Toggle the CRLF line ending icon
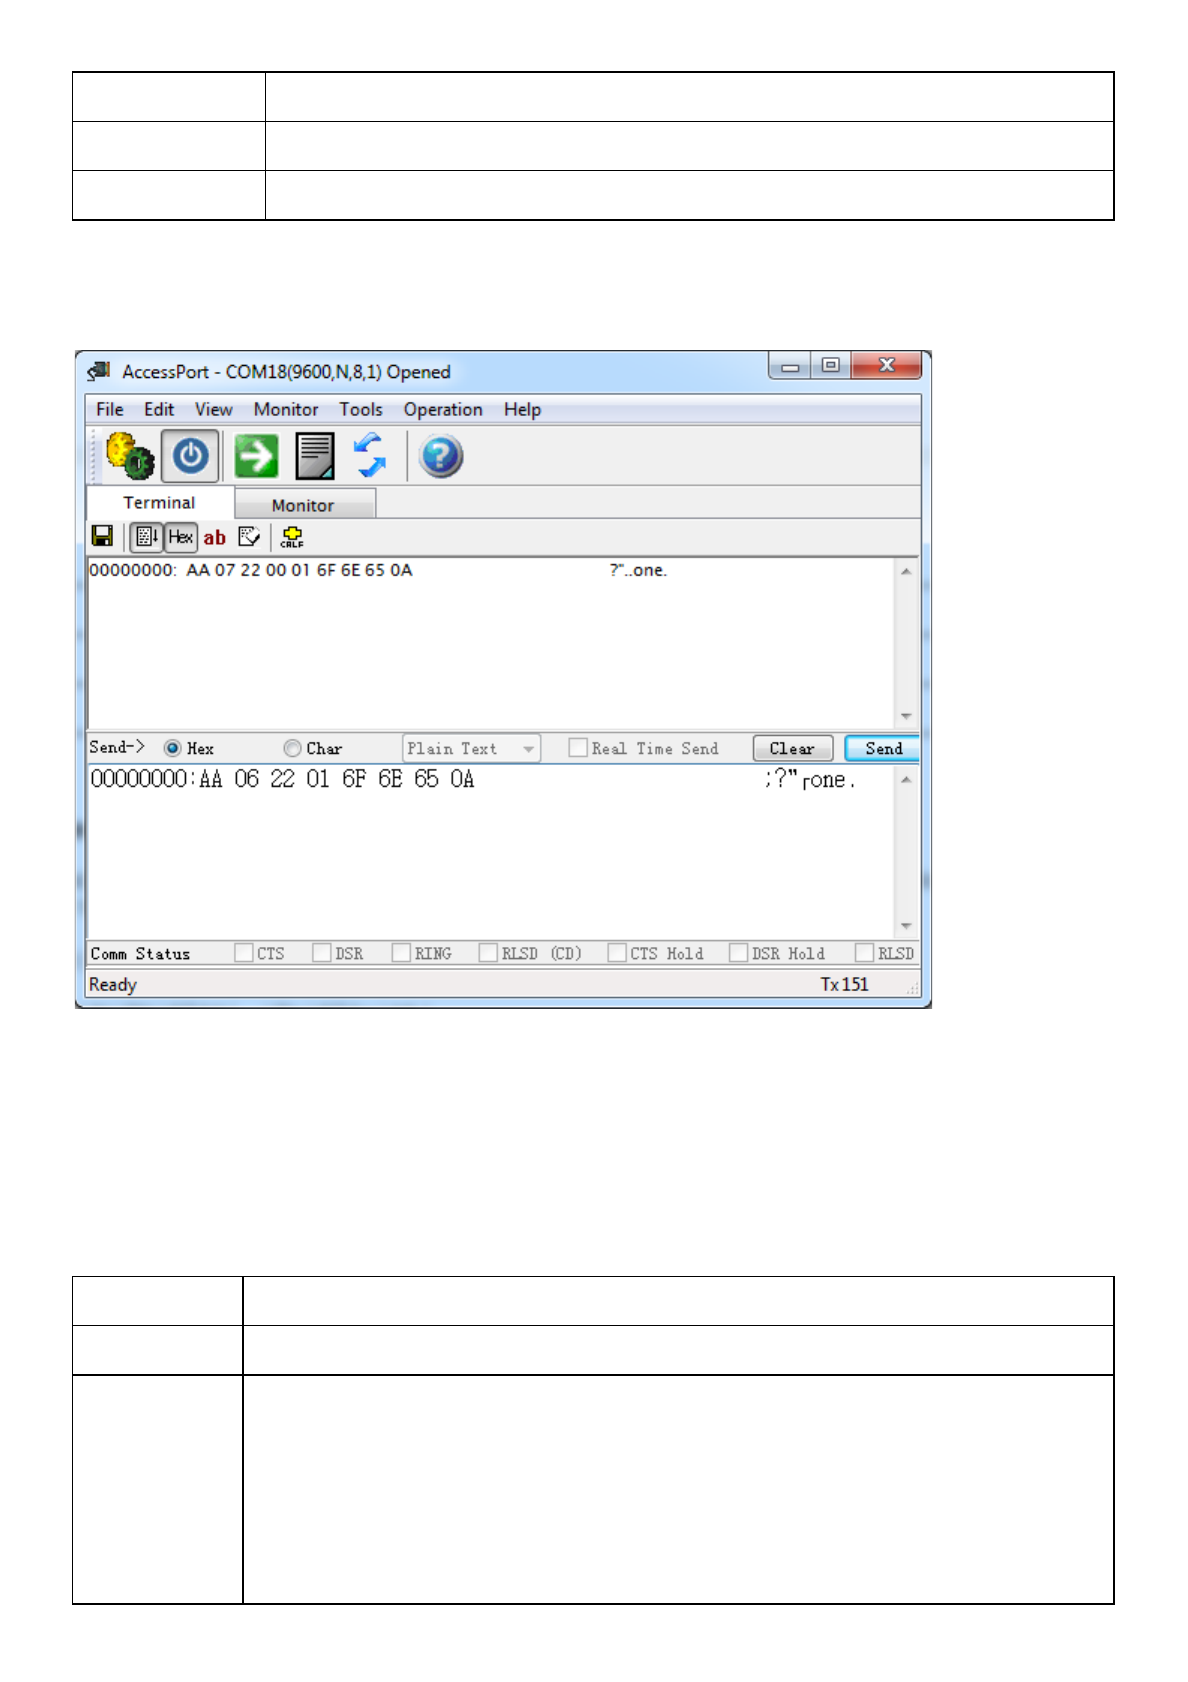Viewport: 1188px width, 1682px height. click(x=292, y=537)
